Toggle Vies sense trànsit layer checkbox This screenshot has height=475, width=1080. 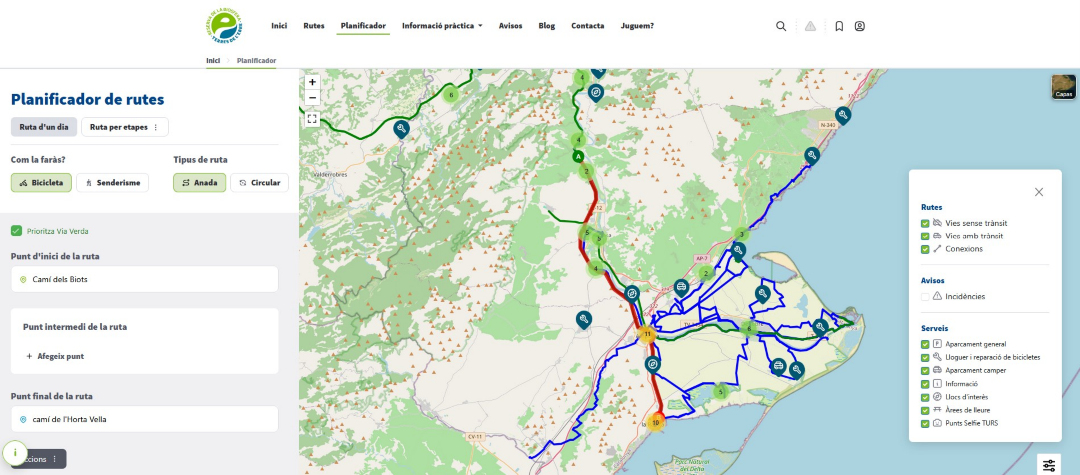click(x=925, y=223)
